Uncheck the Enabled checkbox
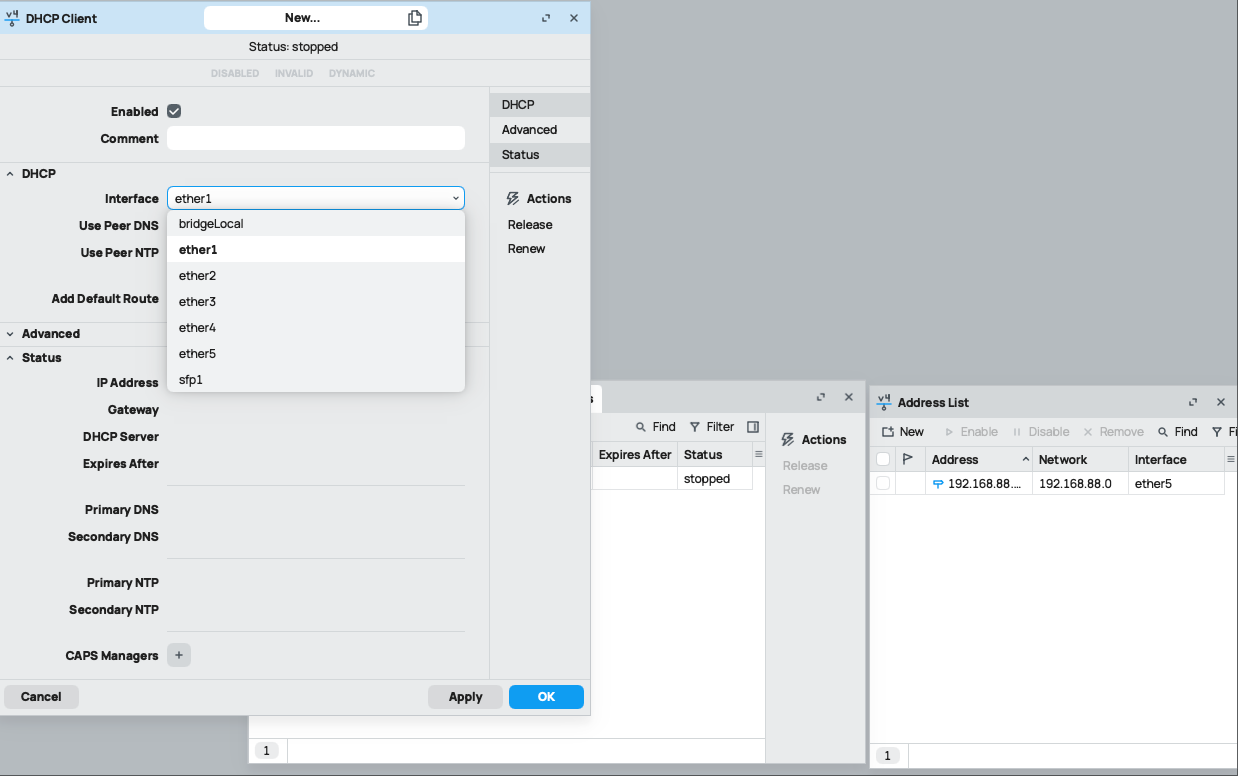 pyautogui.click(x=174, y=112)
